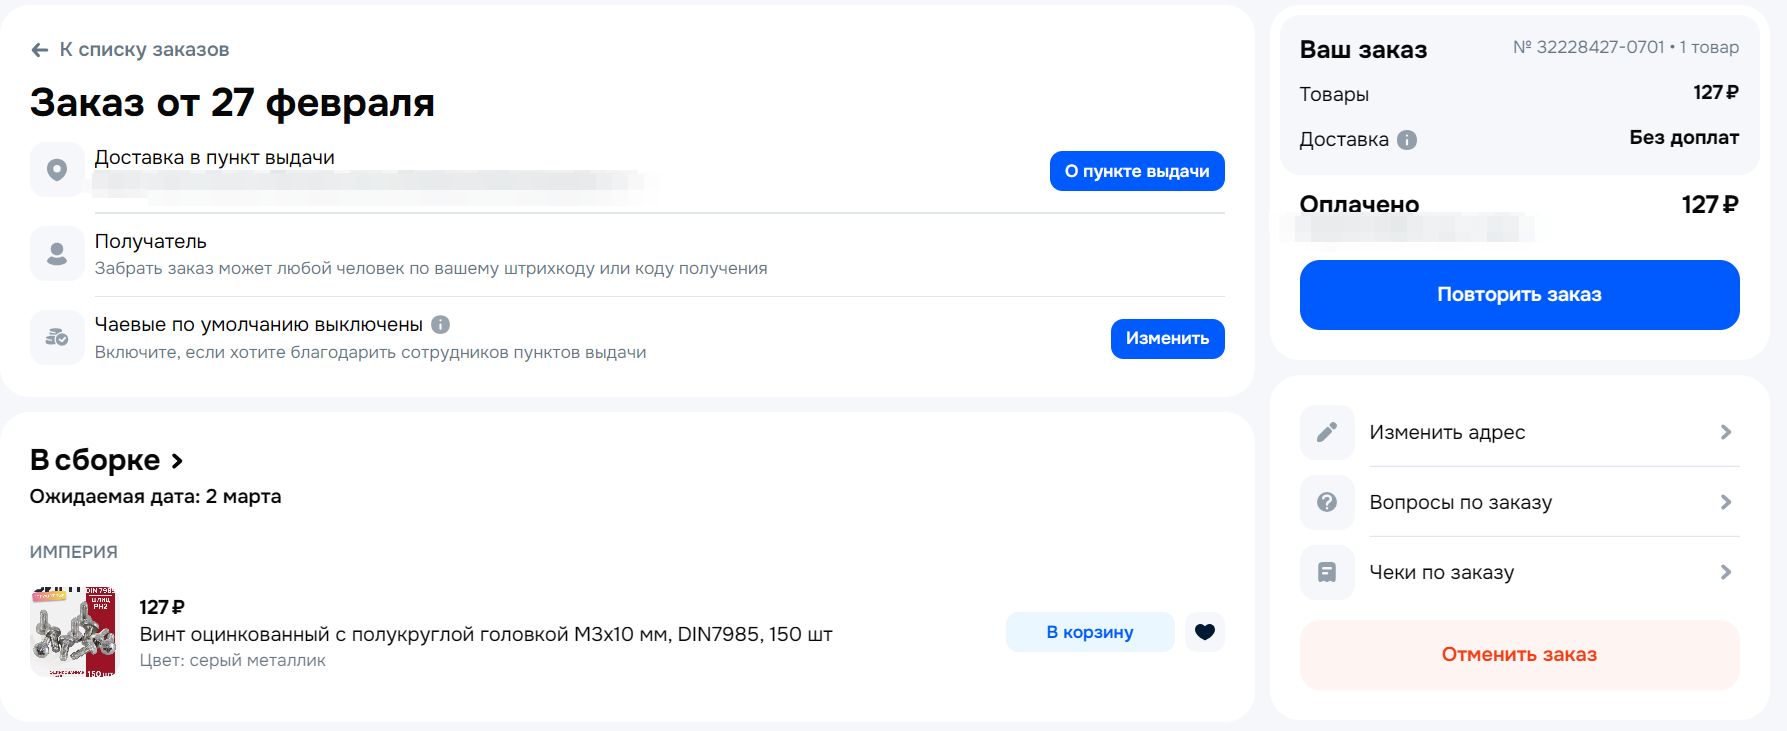Expand Вопросы по заказу chevron arrow
This screenshot has height=731, width=1787.
[x=1725, y=502]
